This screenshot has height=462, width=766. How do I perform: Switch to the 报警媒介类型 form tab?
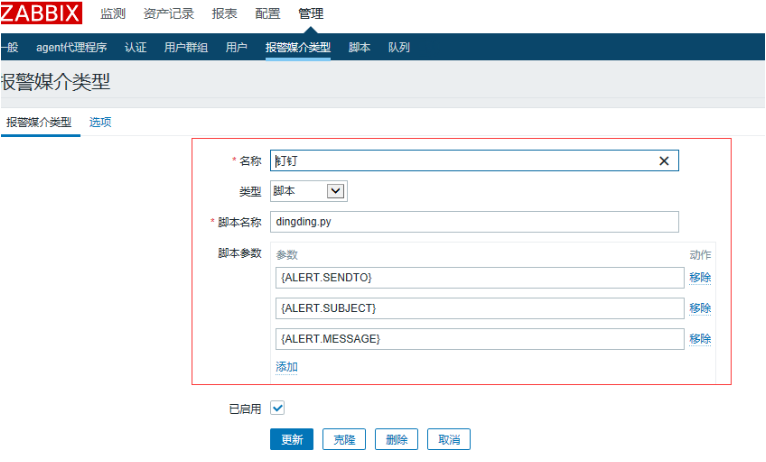coord(39,122)
